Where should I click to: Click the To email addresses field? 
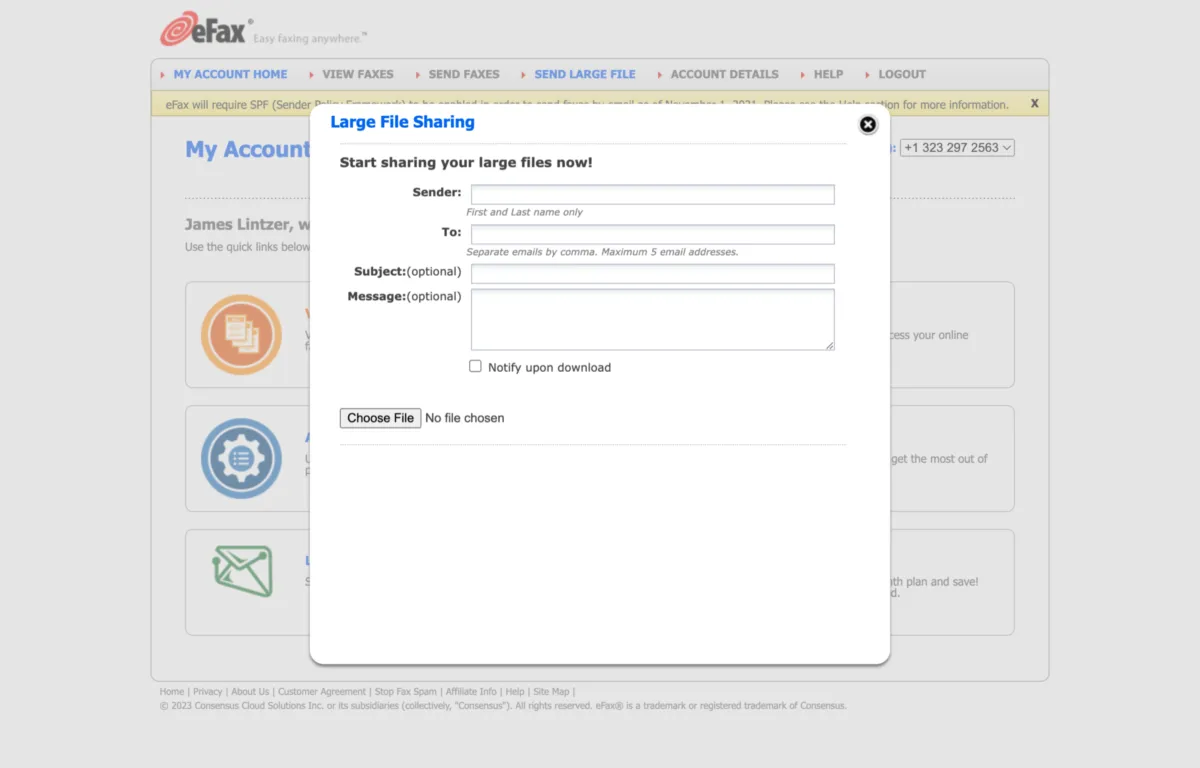[x=652, y=234]
